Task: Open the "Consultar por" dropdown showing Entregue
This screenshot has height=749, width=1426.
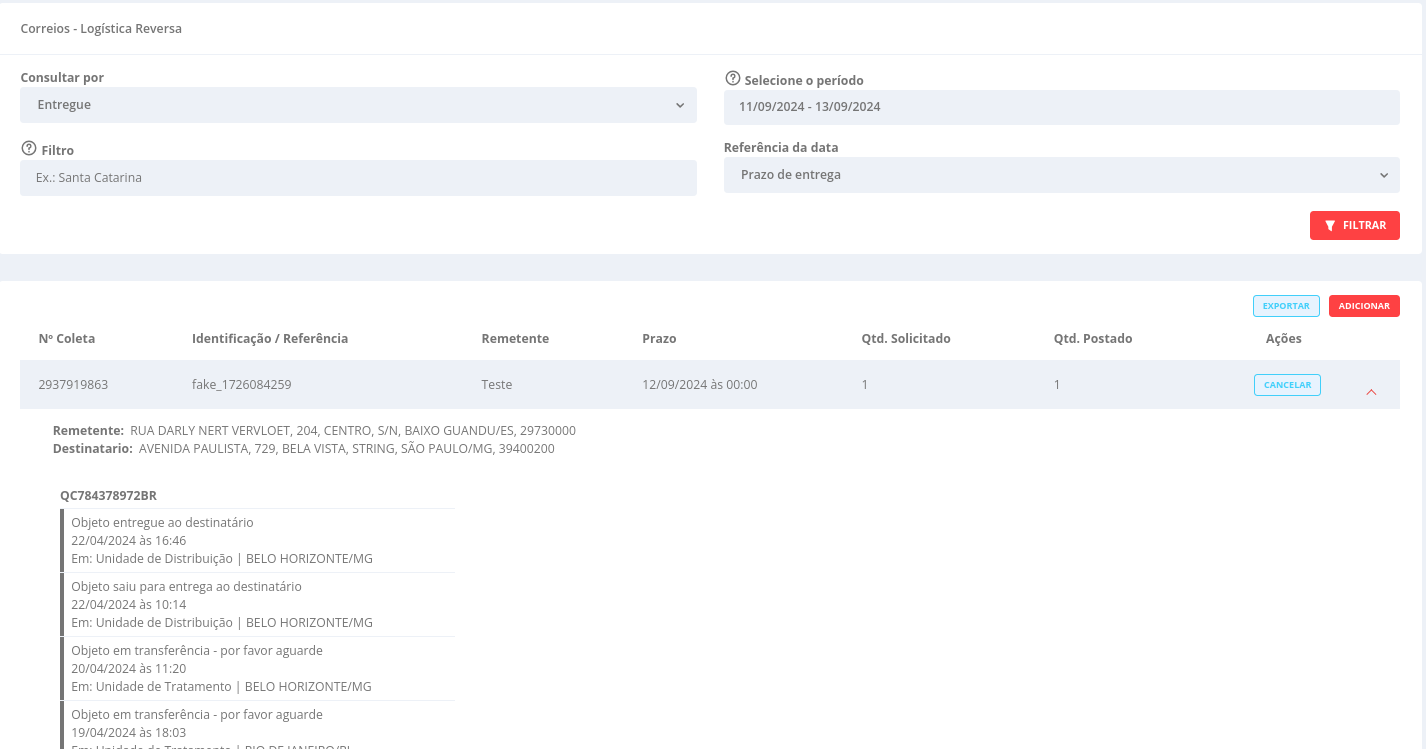Action: click(358, 104)
